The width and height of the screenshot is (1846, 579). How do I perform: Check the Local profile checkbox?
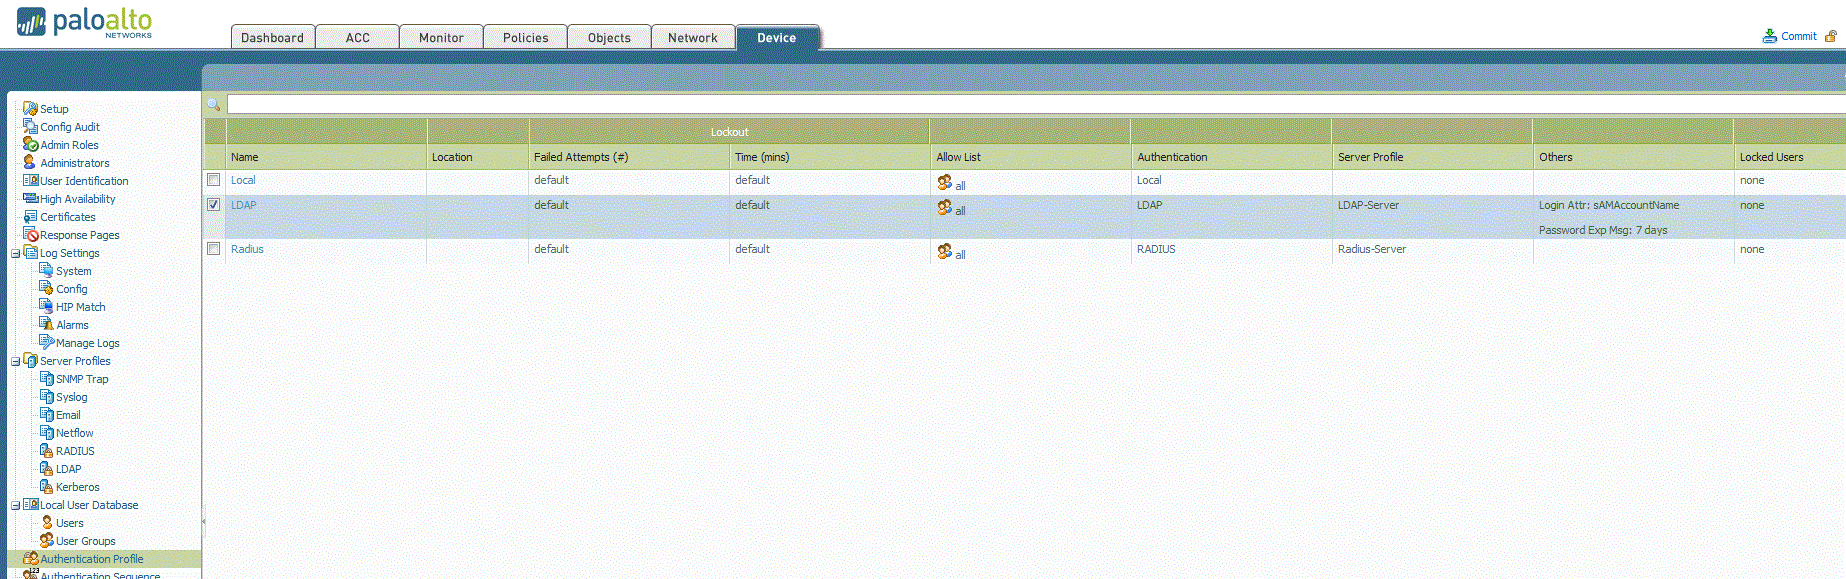tap(213, 180)
